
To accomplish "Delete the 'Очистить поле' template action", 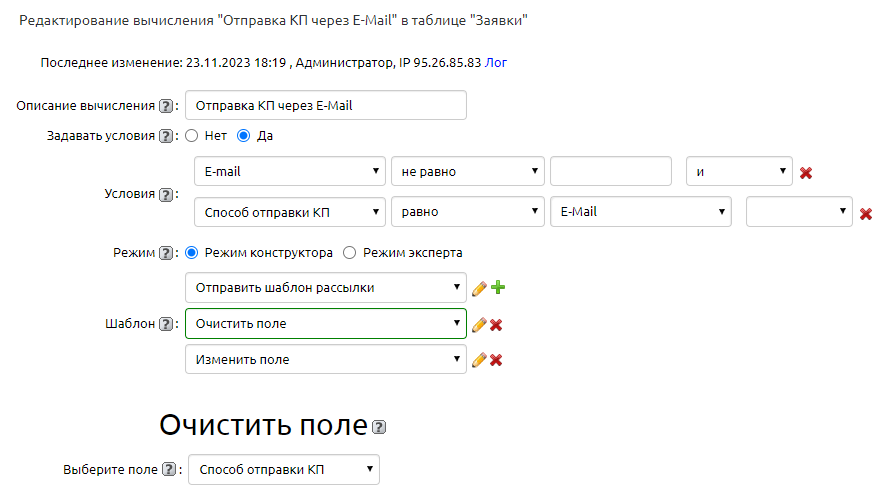I will point(496,324).
